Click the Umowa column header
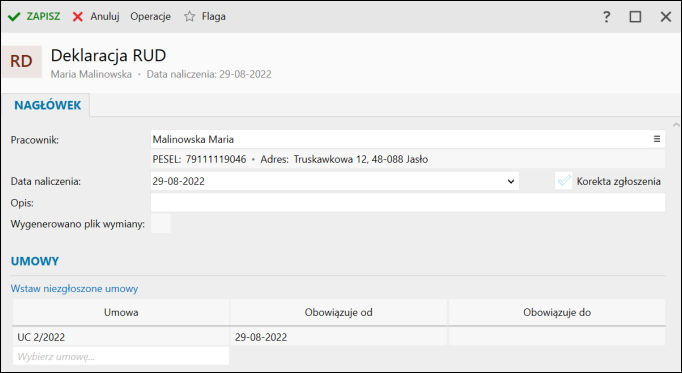Image resolution: width=682 pixels, height=373 pixels. (x=121, y=312)
